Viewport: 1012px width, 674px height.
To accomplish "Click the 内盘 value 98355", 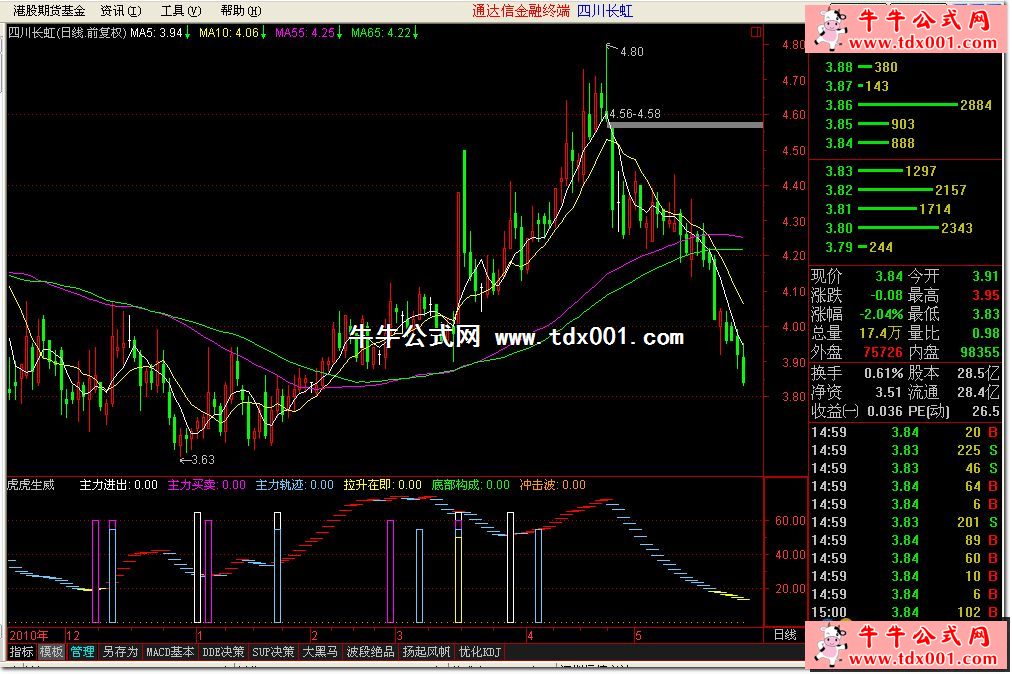I will click(x=980, y=352).
